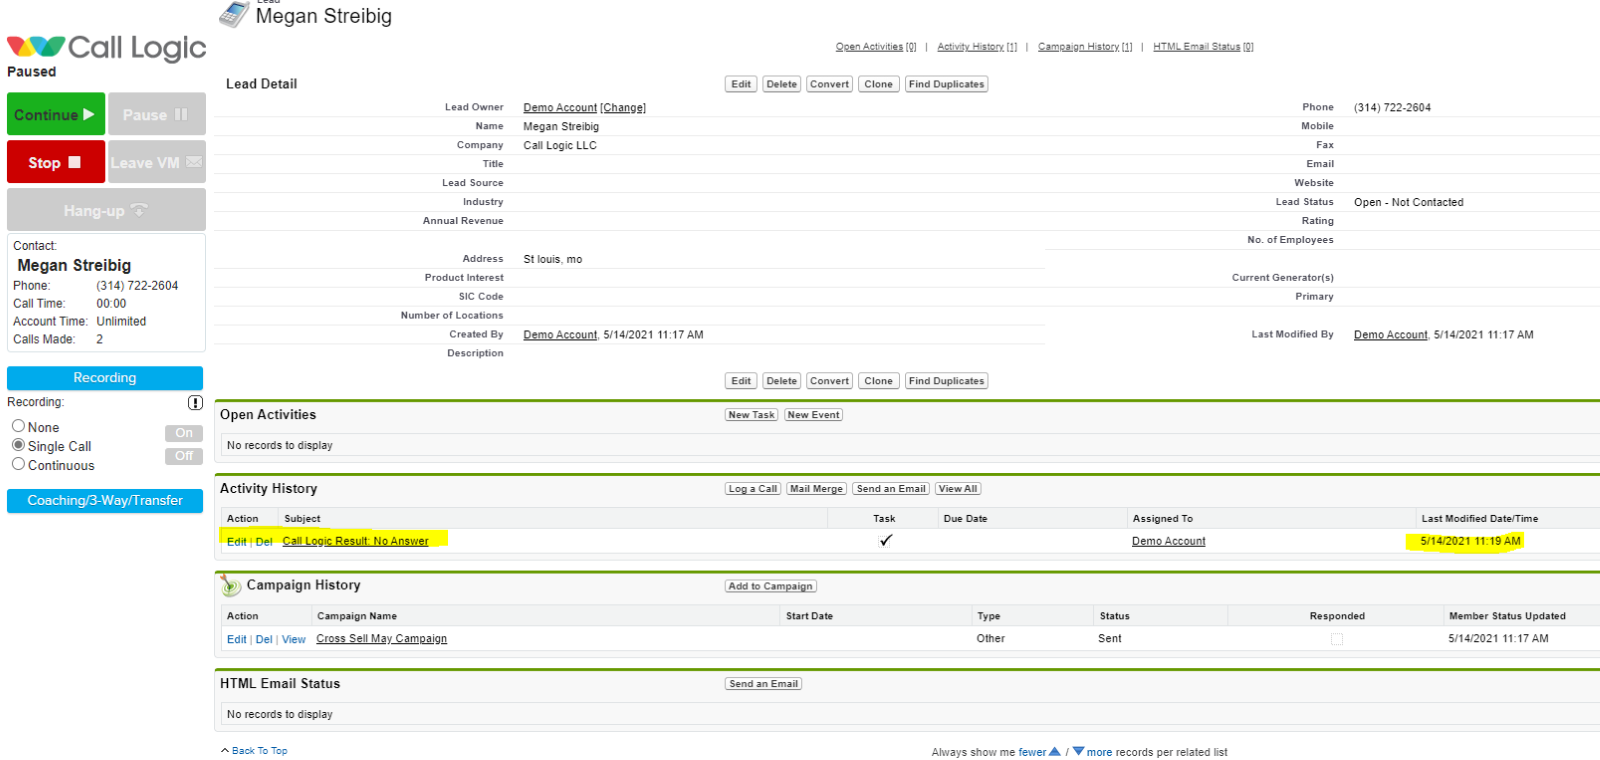Image resolution: width=1600 pixels, height=760 pixels.
Task: Click the Hang-up button
Action: point(106,210)
